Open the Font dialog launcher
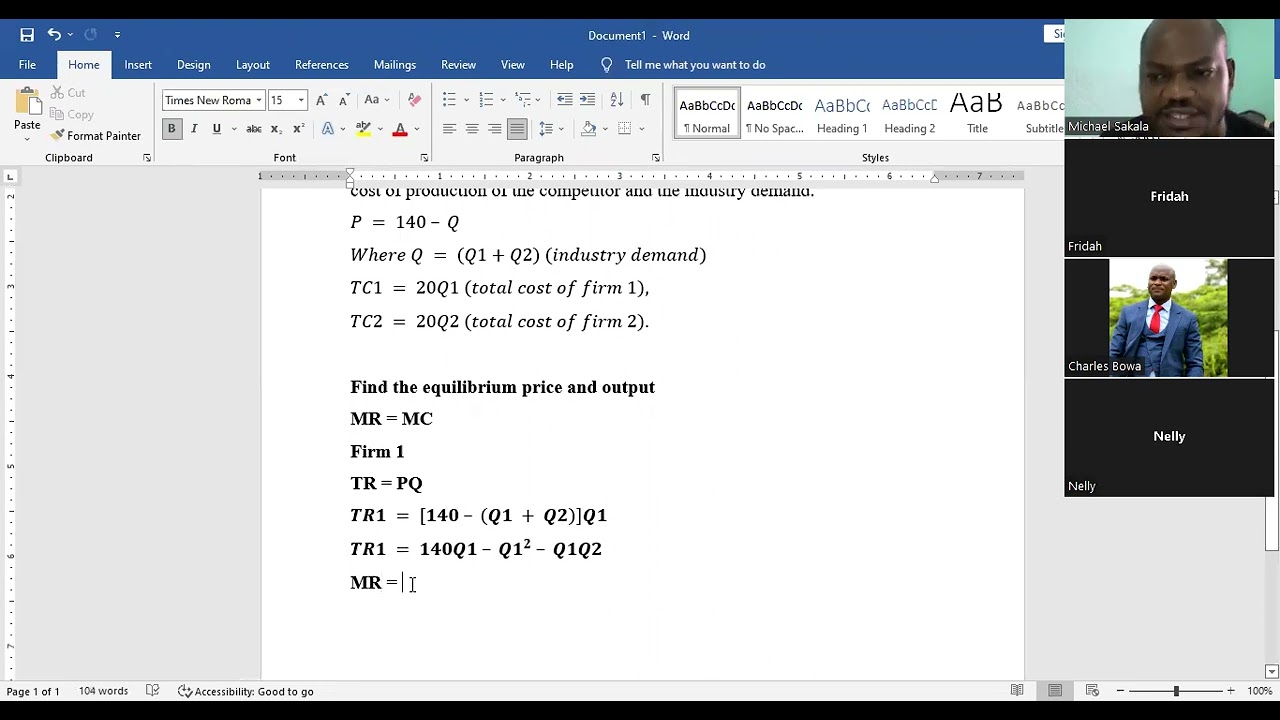Image resolution: width=1280 pixels, height=720 pixels. click(x=424, y=158)
